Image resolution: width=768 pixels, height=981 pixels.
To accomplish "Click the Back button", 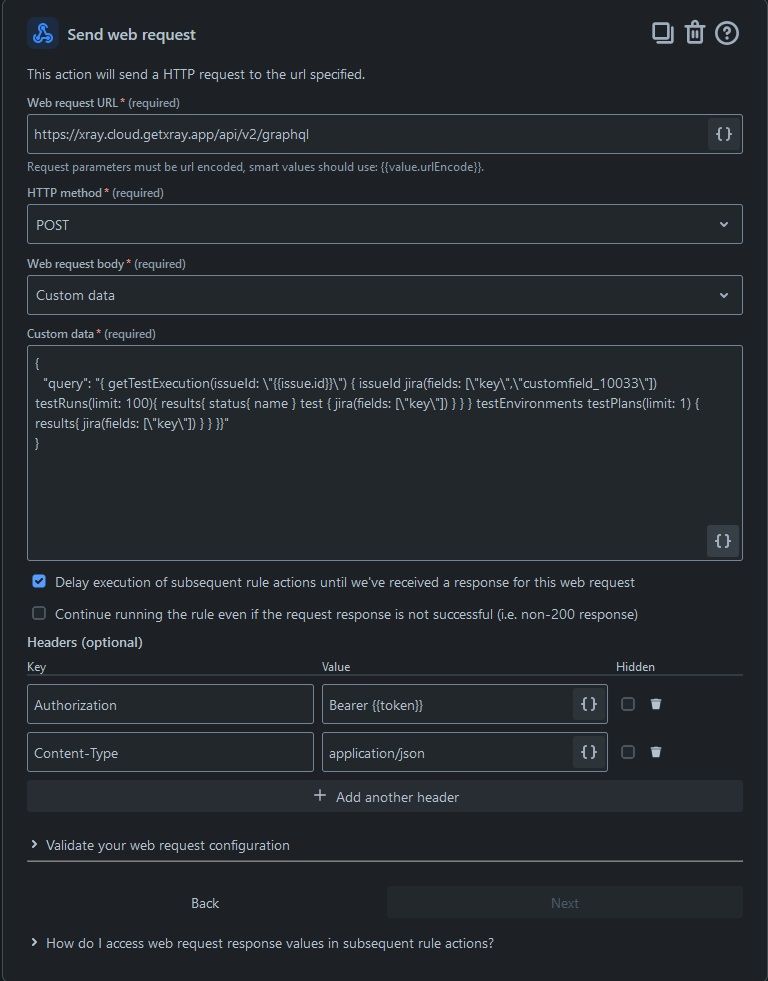I will (x=205, y=903).
